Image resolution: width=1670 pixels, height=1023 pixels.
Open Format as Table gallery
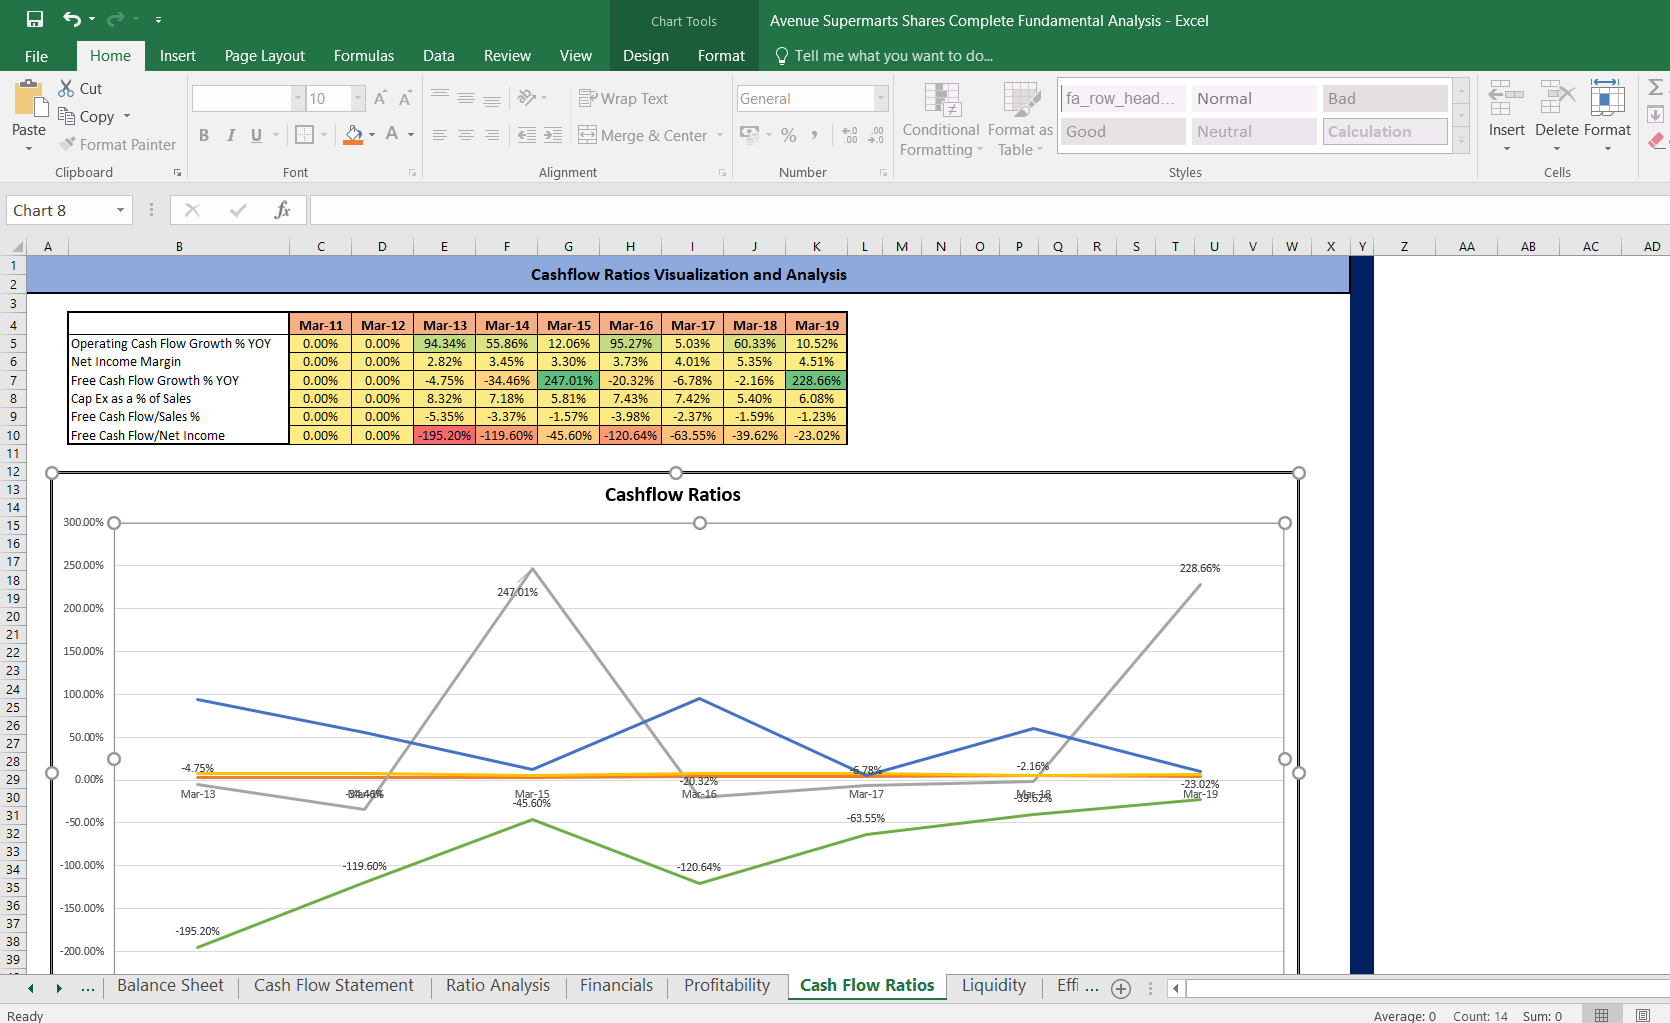point(1020,119)
